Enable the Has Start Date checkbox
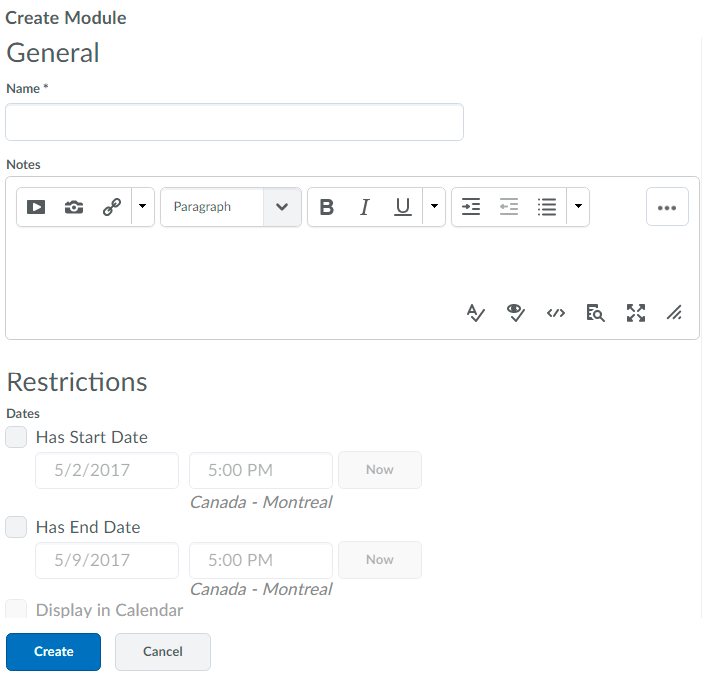The width and height of the screenshot is (711, 690). (x=16, y=437)
